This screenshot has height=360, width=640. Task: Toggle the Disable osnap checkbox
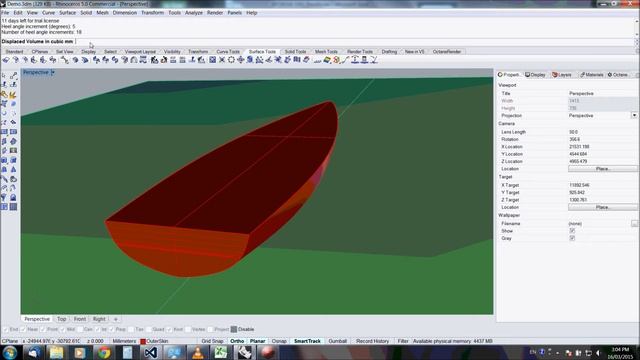tap(233, 329)
